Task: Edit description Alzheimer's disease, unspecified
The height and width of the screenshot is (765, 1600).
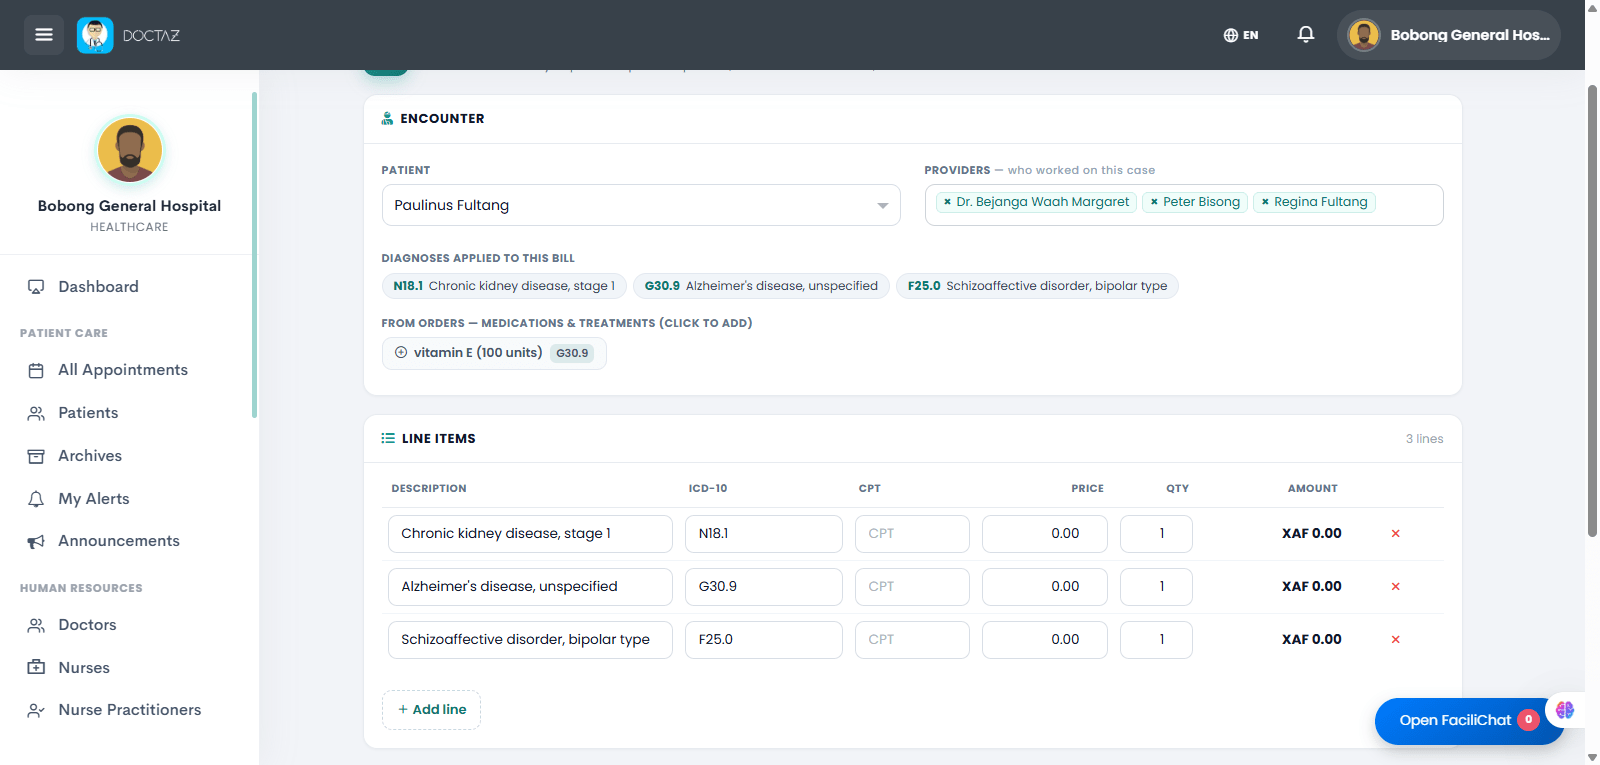Action: (530, 587)
